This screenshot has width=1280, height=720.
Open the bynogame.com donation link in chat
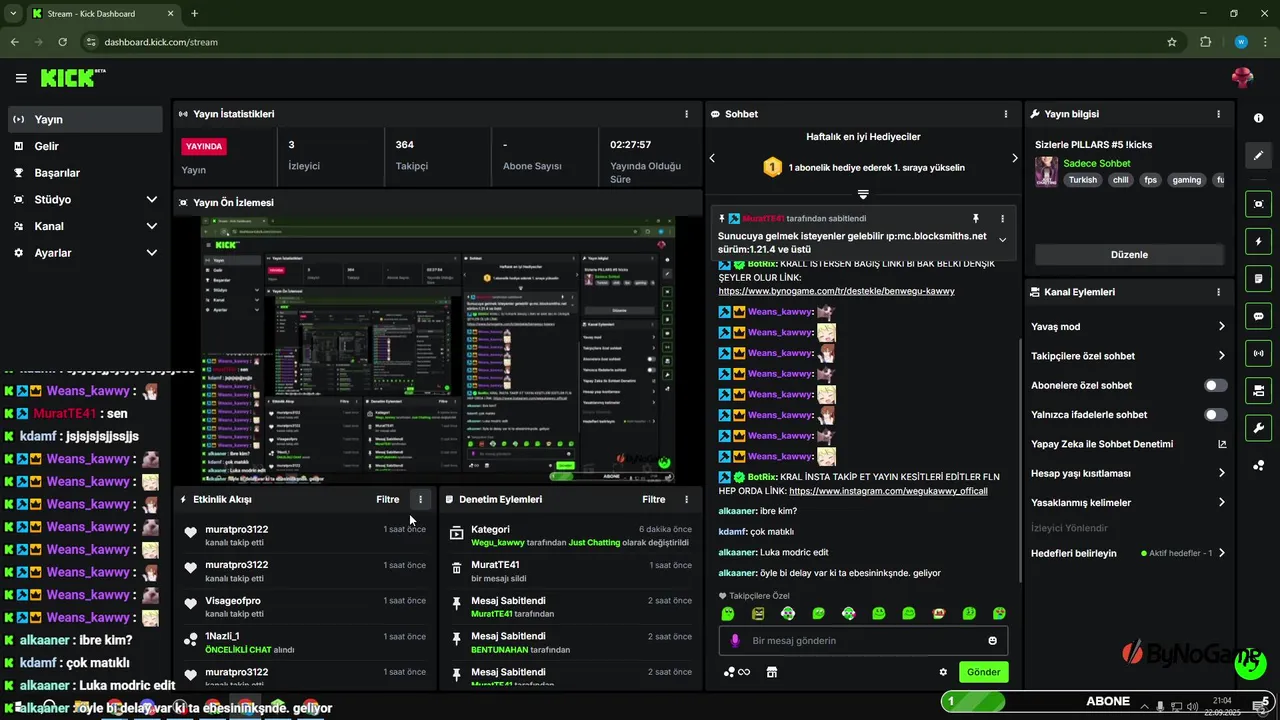(836, 291)
